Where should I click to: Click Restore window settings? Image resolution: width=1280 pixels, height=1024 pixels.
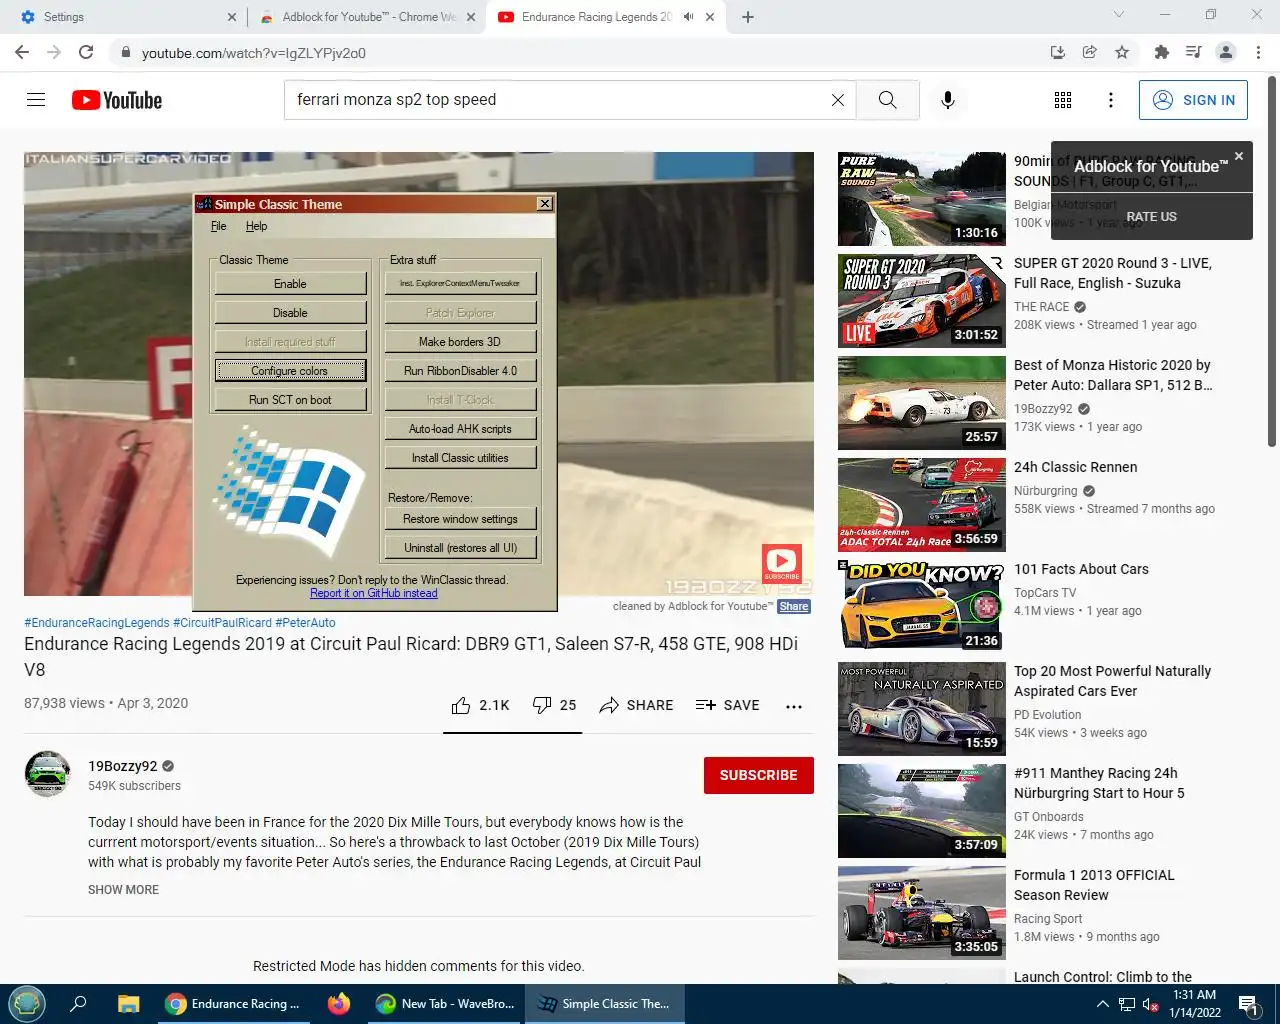click(x=460, y=519)
